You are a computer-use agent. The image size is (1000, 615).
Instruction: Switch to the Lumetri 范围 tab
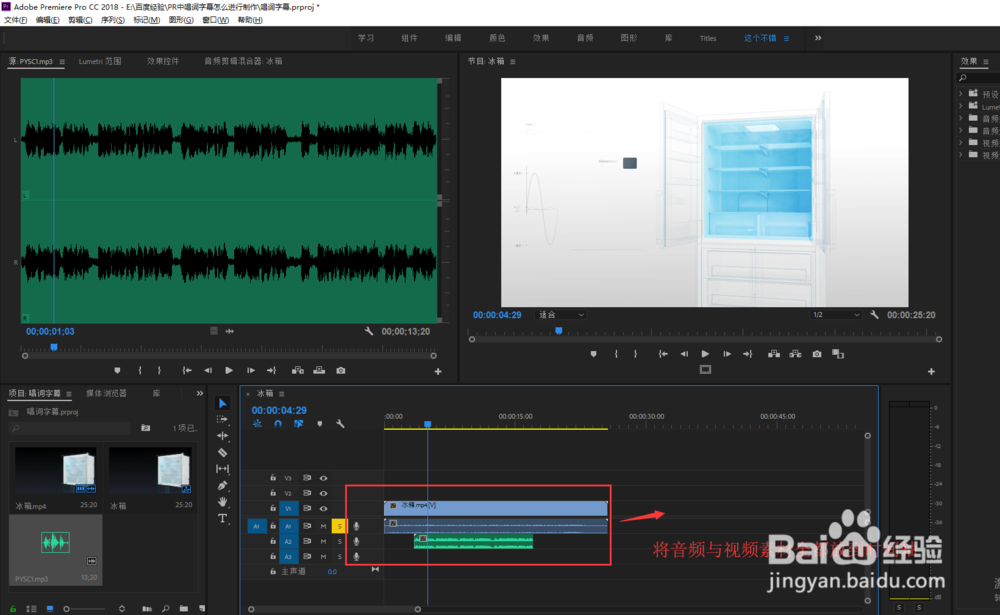pyautogui.click(x=100, y=61)
